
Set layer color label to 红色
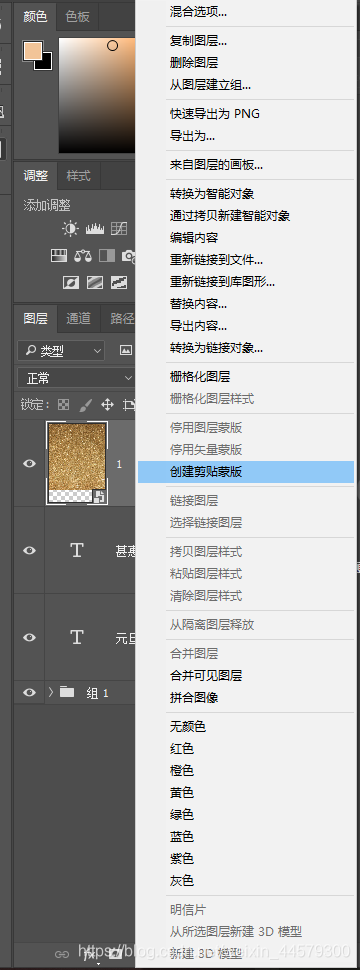tap(182, 749)
